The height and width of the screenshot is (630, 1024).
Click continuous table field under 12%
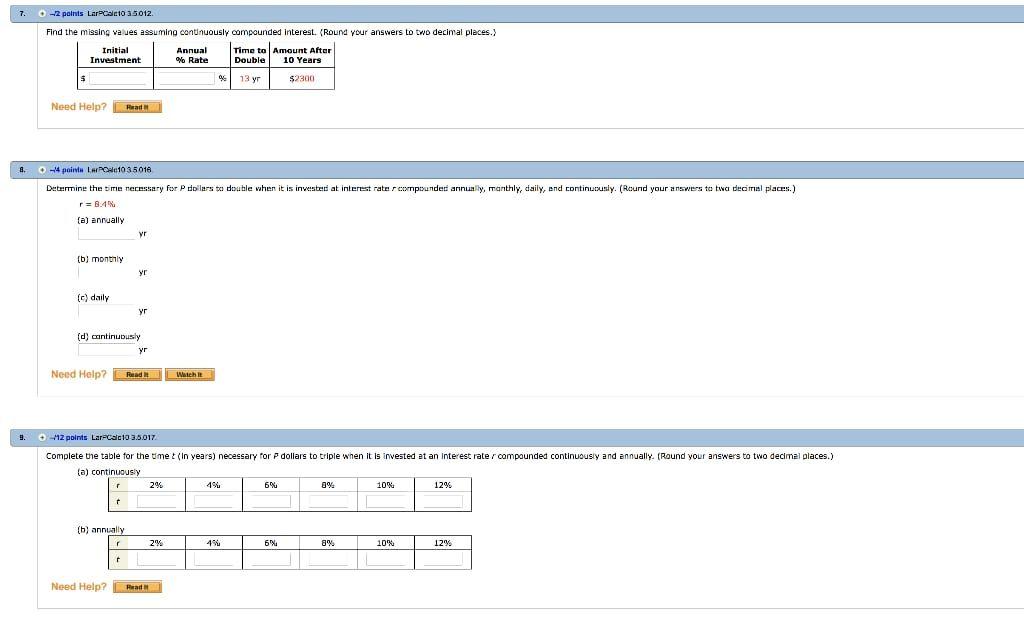point(443,501)
